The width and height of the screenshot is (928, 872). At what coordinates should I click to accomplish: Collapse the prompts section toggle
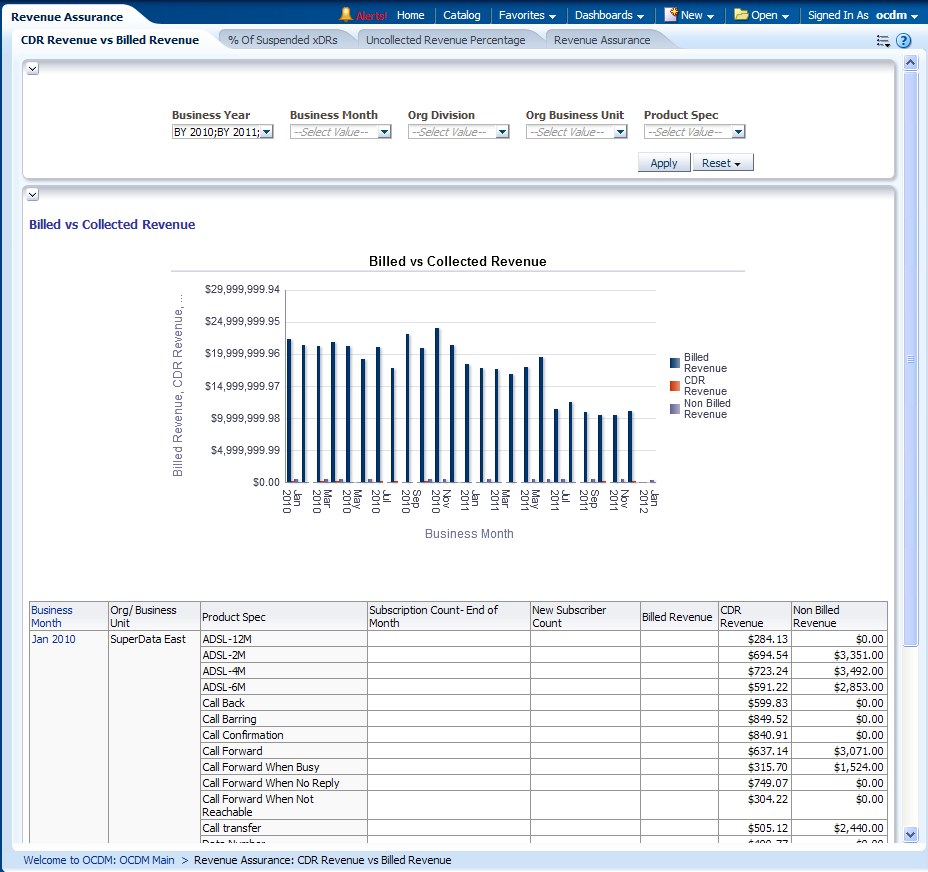pyautogui.click(x=33, y=68)
